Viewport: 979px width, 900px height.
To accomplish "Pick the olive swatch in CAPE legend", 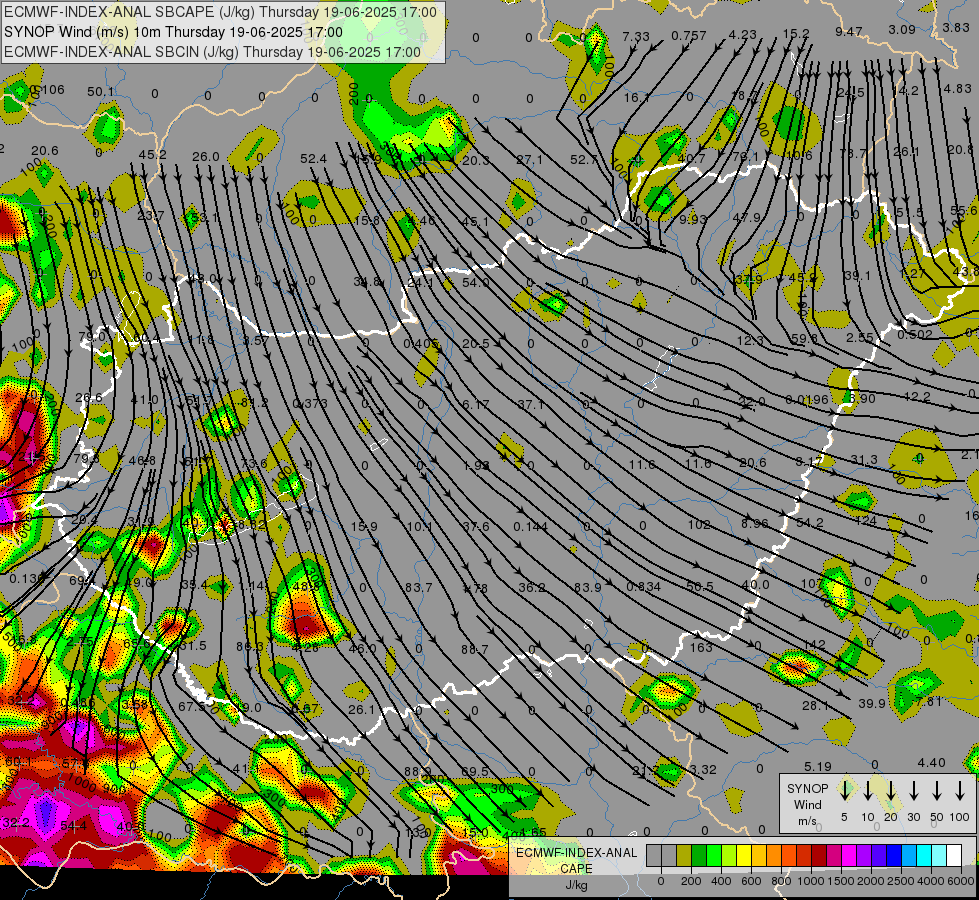I will [684, 856].
